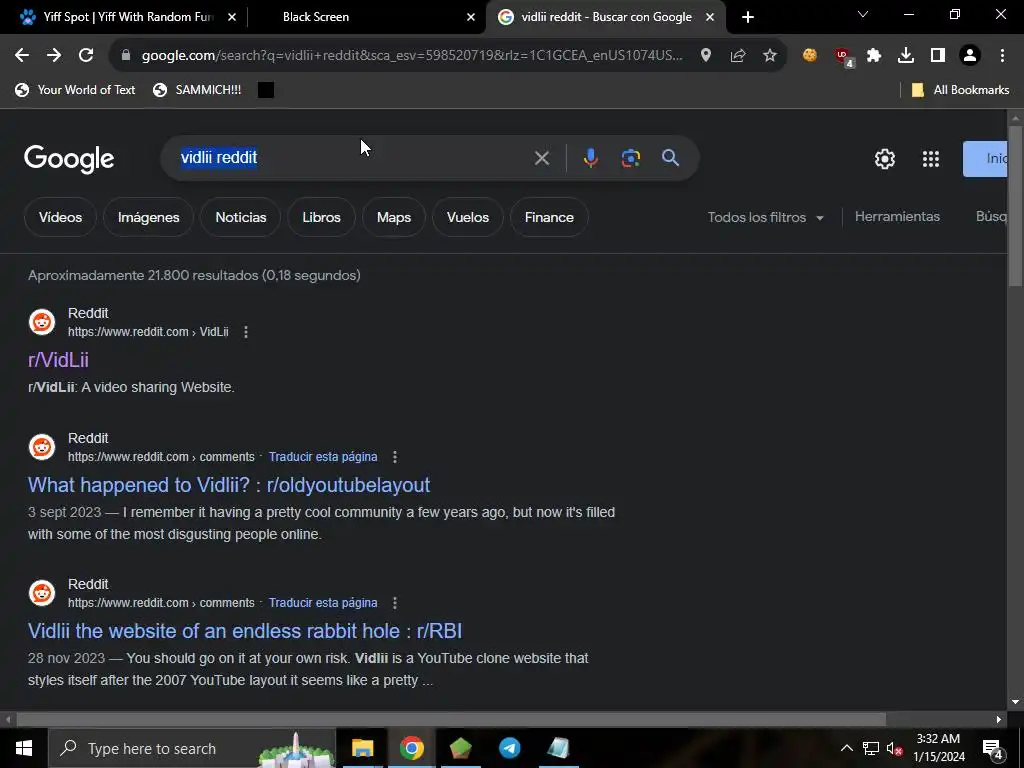
Task: Open the taskbar clock showing 3:32 AM
Action: 938,748
